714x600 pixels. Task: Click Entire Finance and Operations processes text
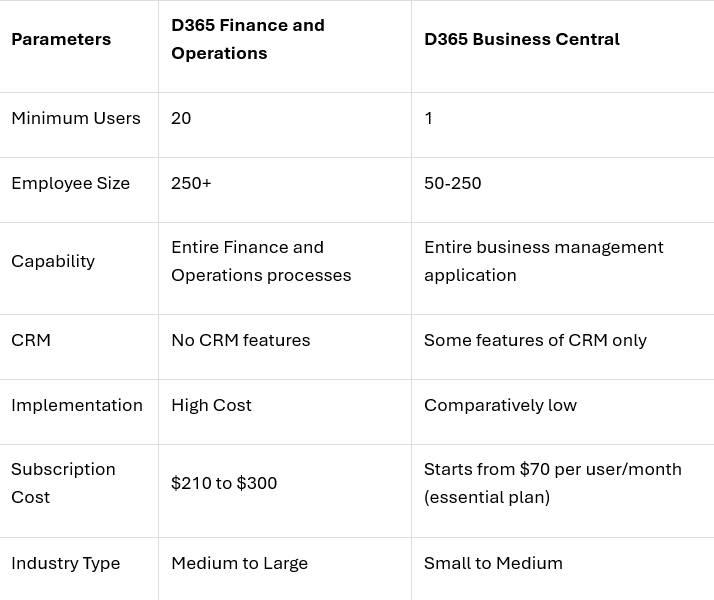tap(261, 261)
